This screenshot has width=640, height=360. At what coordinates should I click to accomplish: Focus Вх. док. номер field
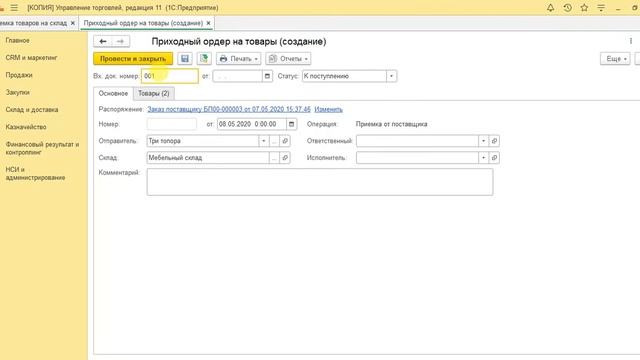pos(170,76)
